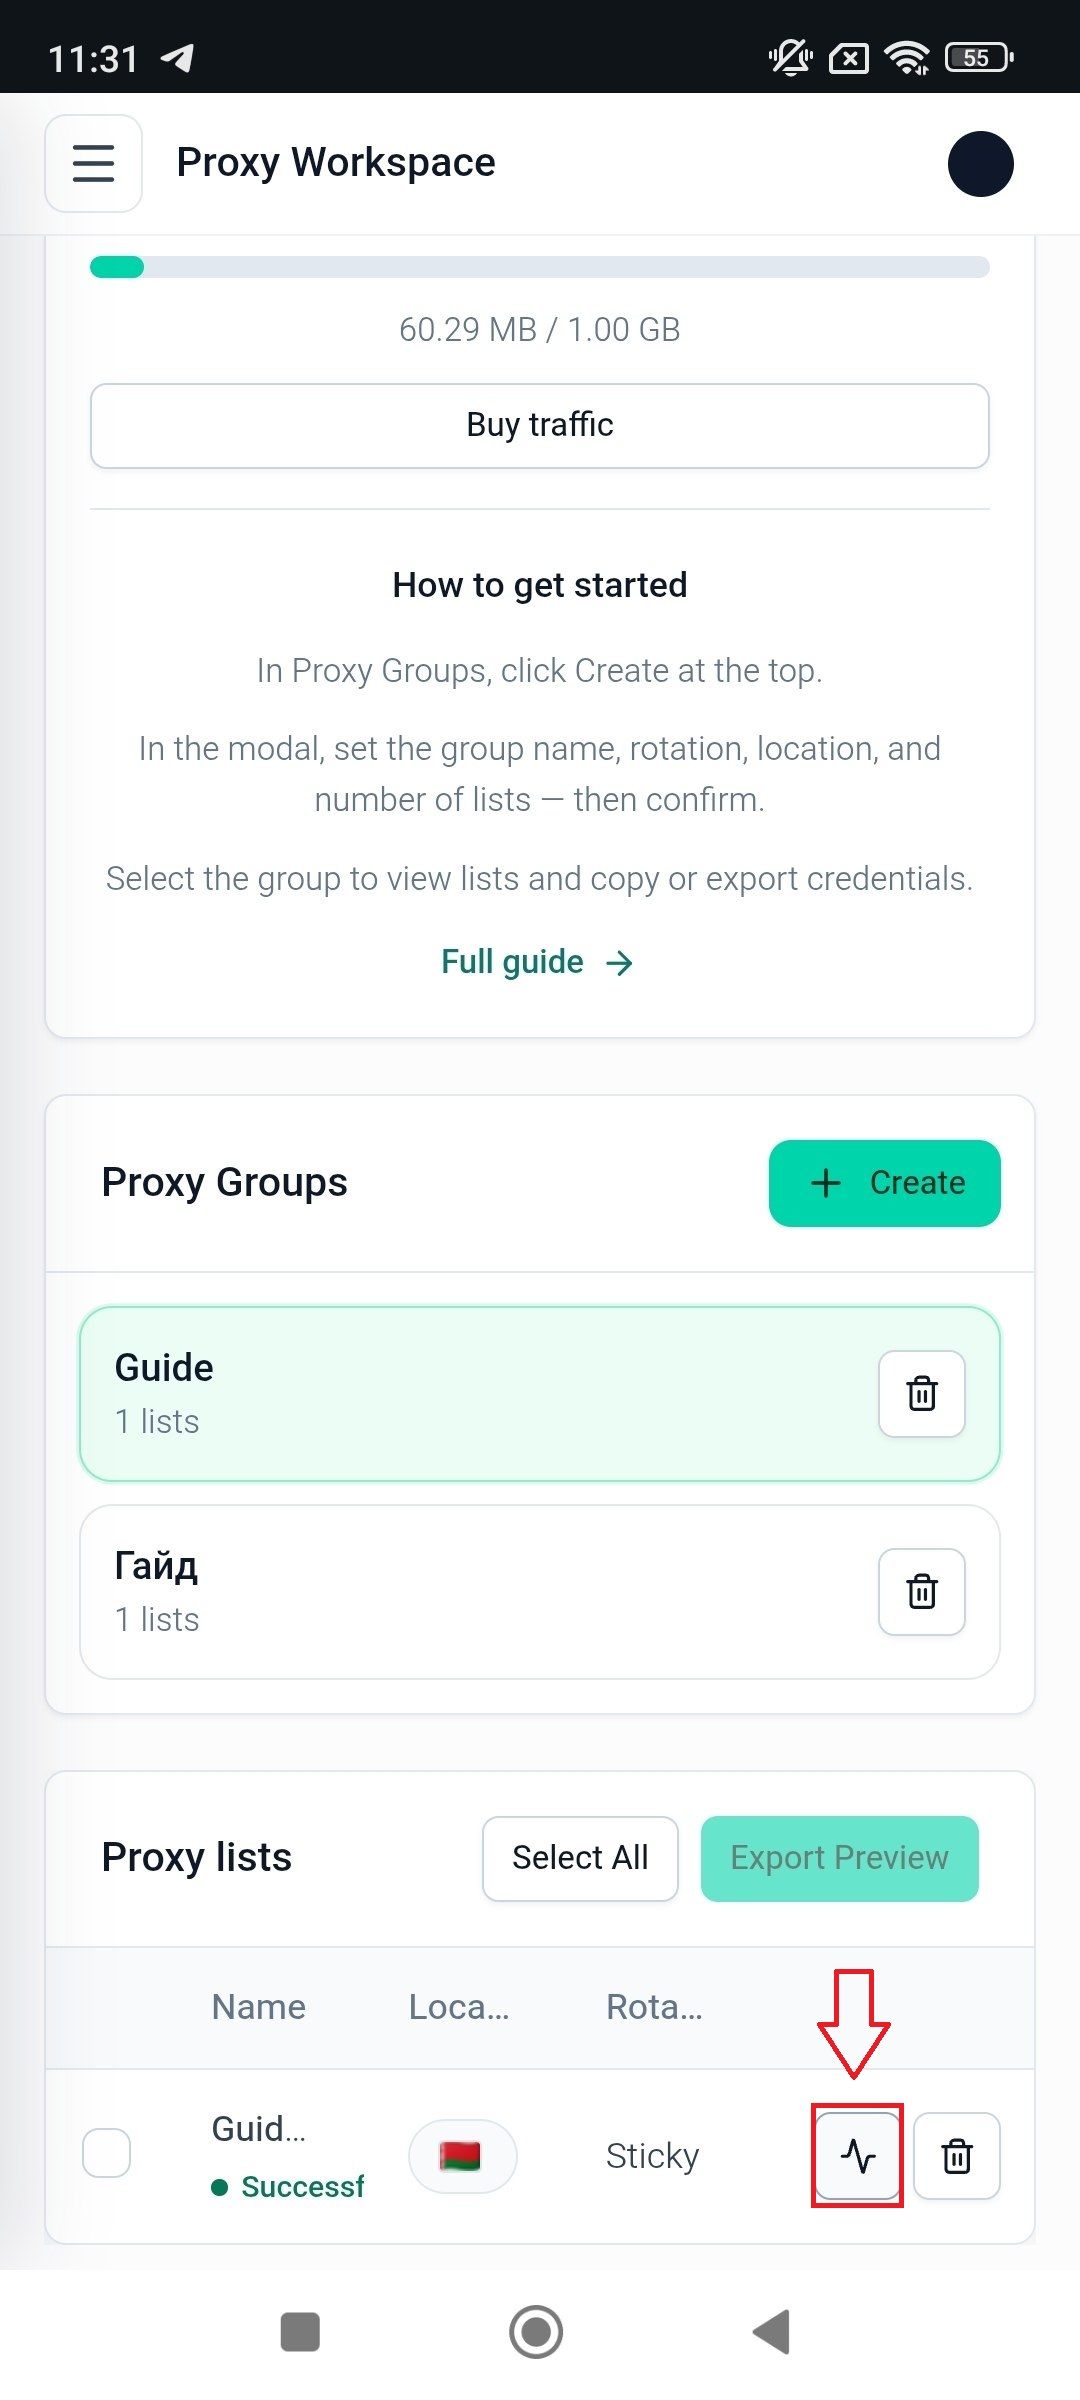Click Select All button

tap(580, 1858)
